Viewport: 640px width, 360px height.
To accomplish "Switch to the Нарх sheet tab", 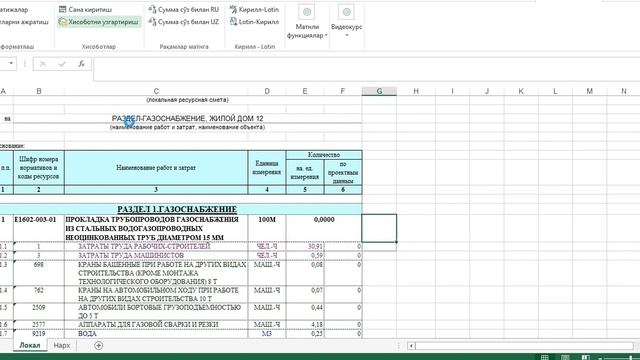I will [x=62, y=345].
